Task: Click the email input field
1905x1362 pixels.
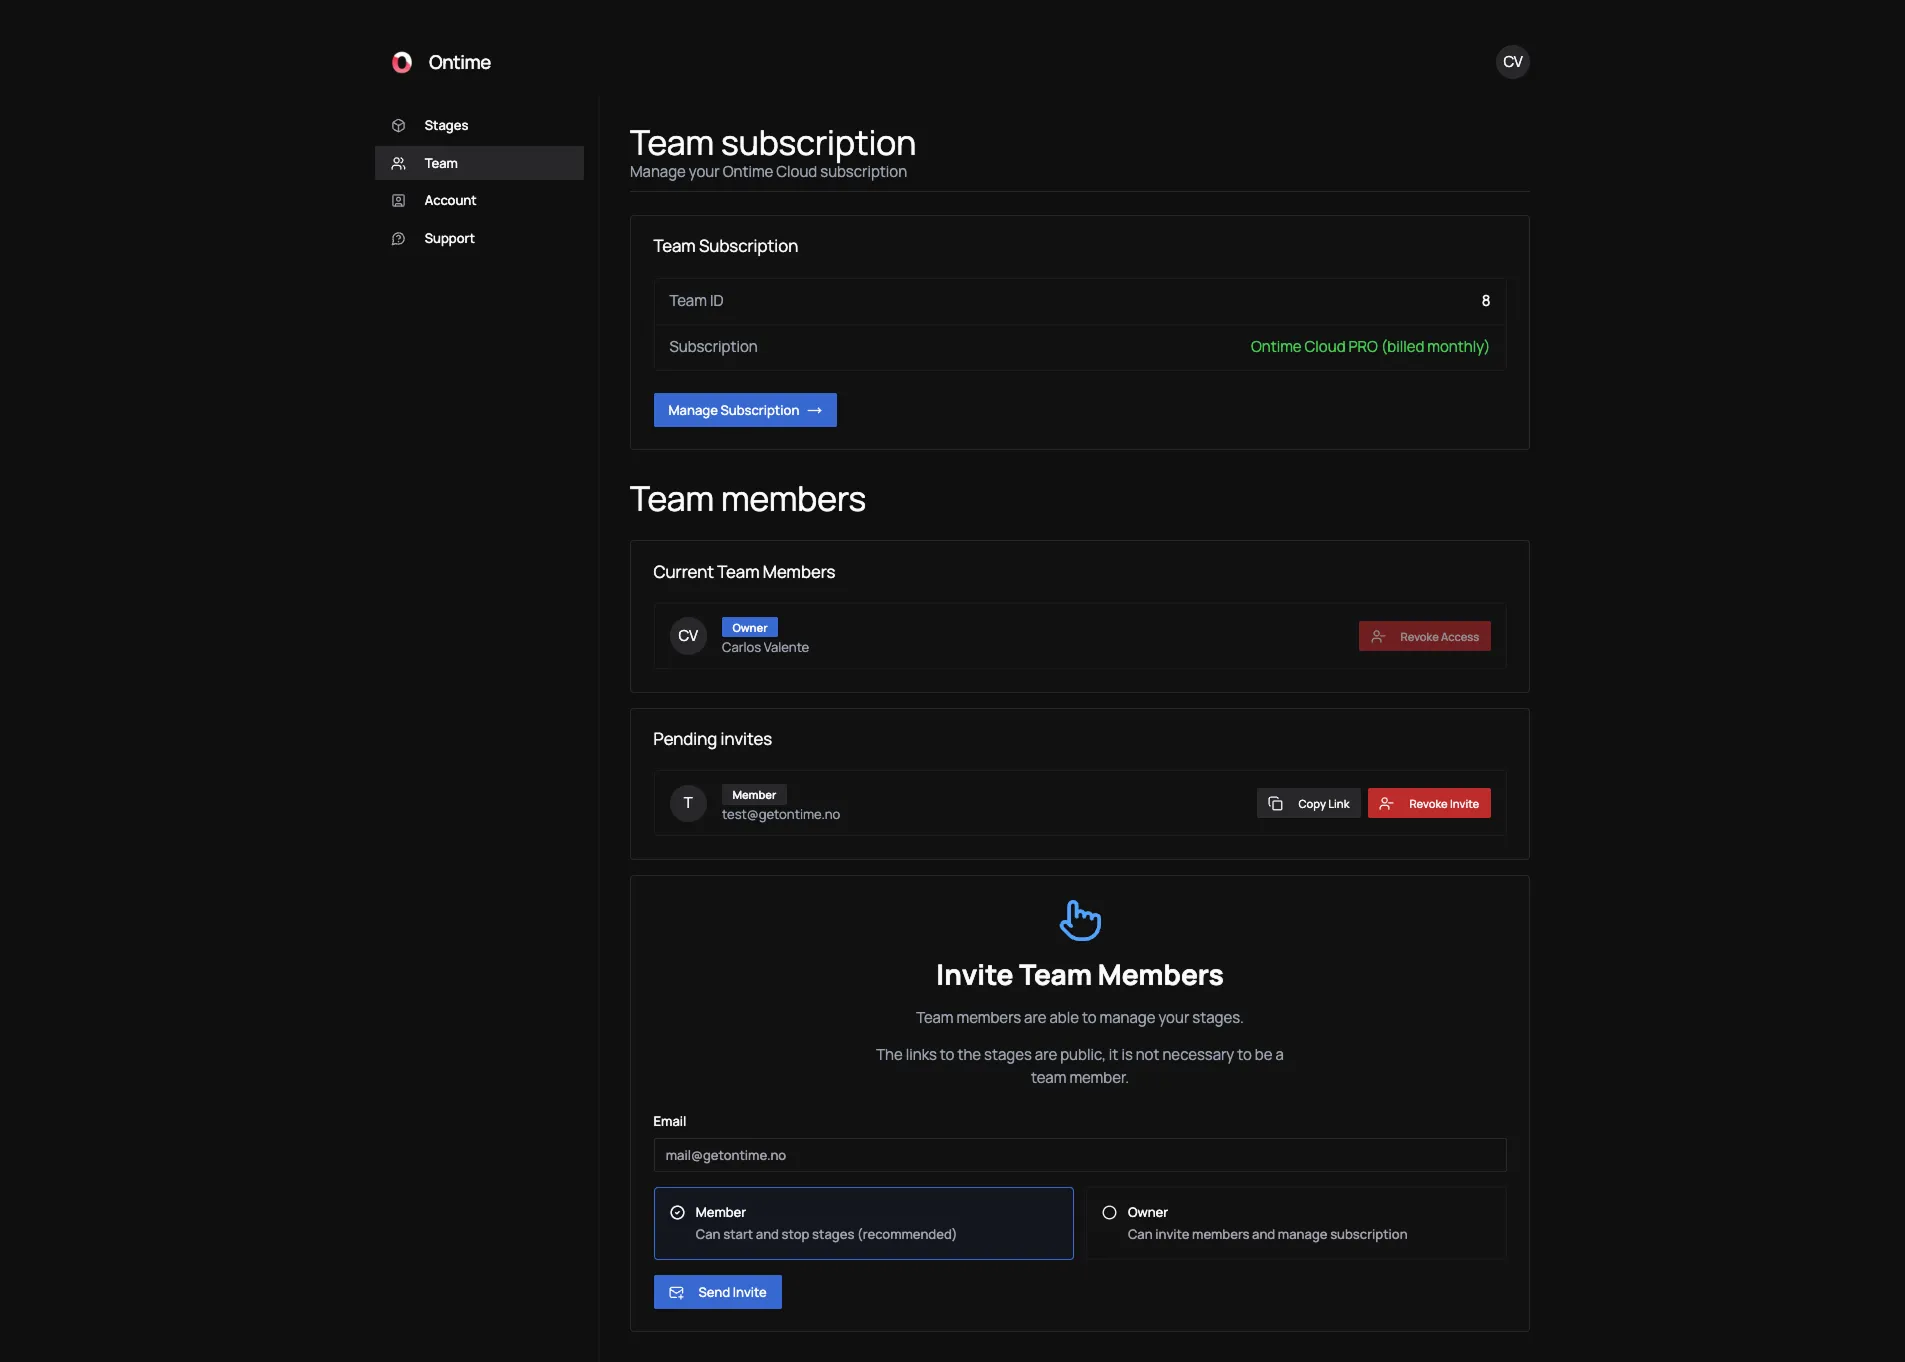Action: click(1079, 1155)
